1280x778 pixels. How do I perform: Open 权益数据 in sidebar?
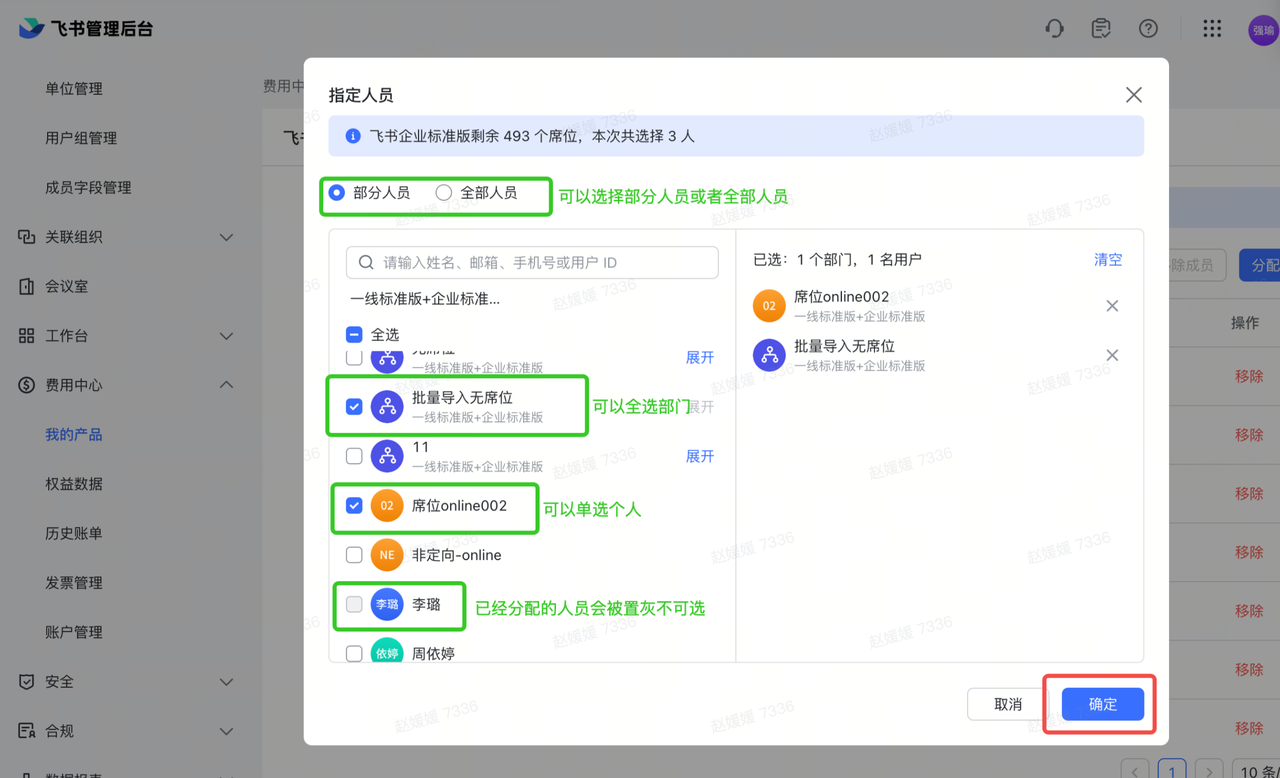point(74,484)
